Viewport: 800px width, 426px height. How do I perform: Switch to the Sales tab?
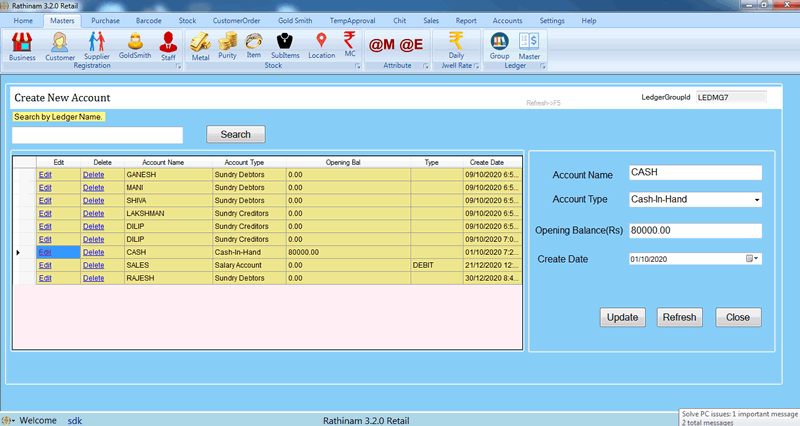[x=431, y=21]
